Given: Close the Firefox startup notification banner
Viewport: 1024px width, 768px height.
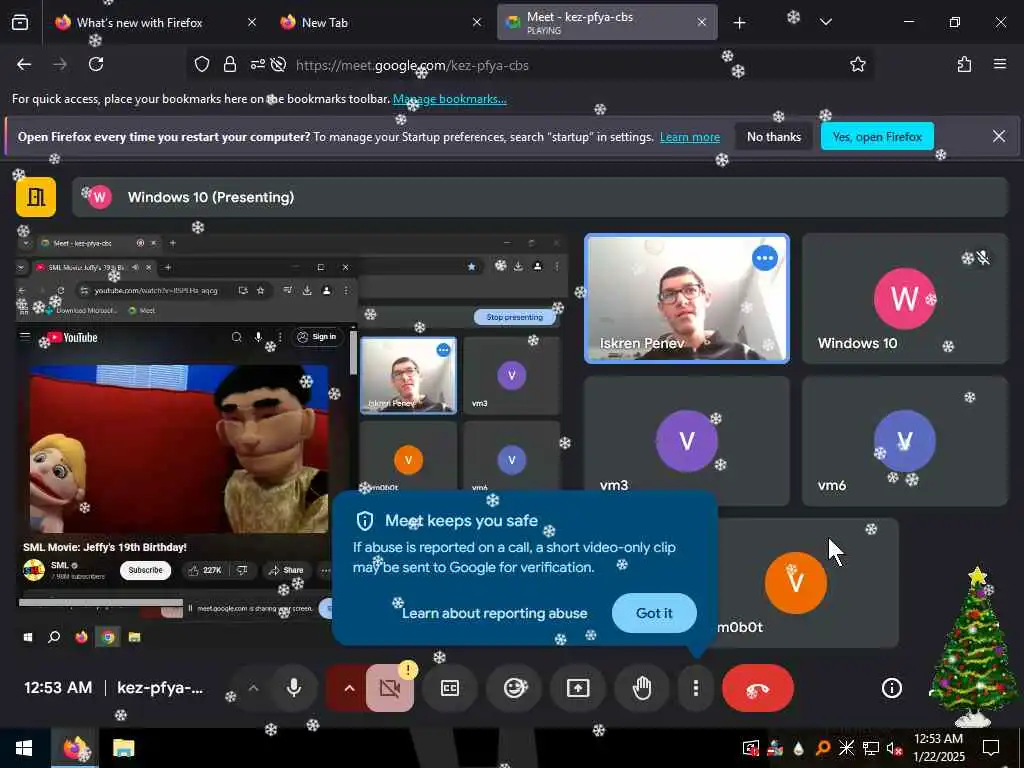Looking at the screenshot, I should point(999,136).
